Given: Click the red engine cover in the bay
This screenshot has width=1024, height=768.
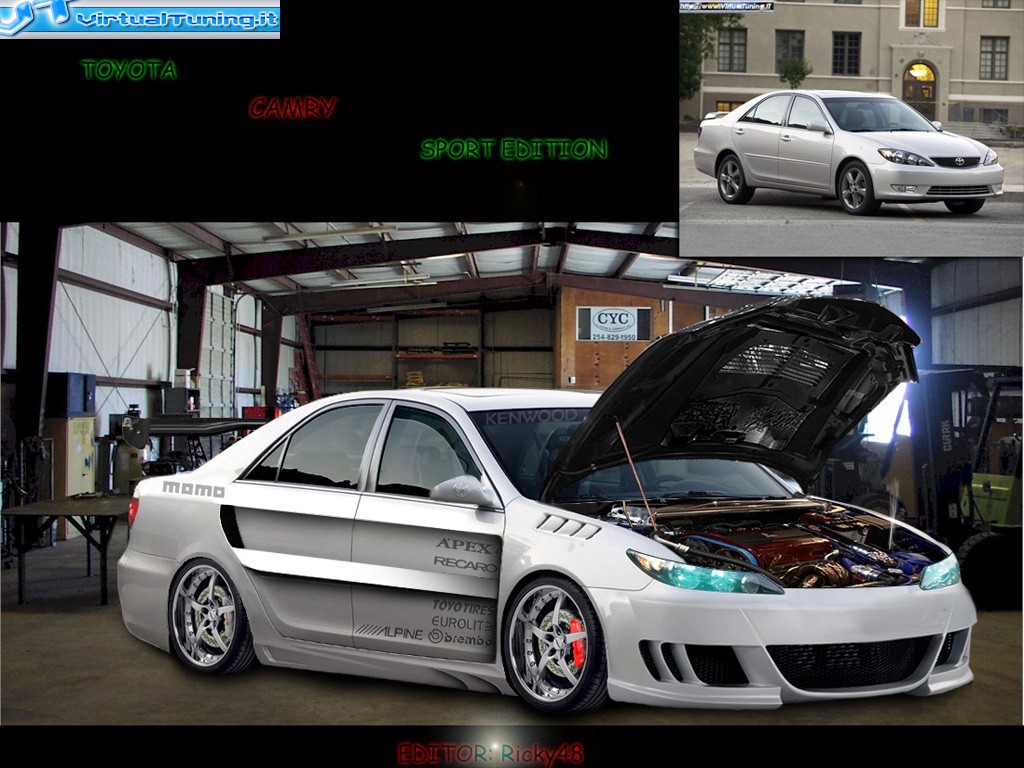Looking at the screenshot, I should coord(774,545).
